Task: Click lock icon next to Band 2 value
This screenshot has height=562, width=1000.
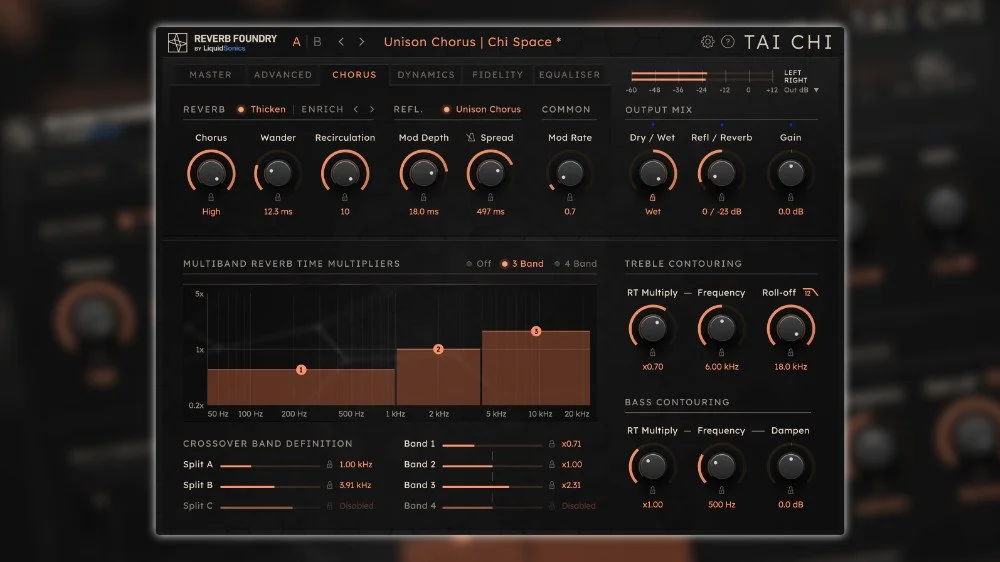Action: (x=552, y=464)
